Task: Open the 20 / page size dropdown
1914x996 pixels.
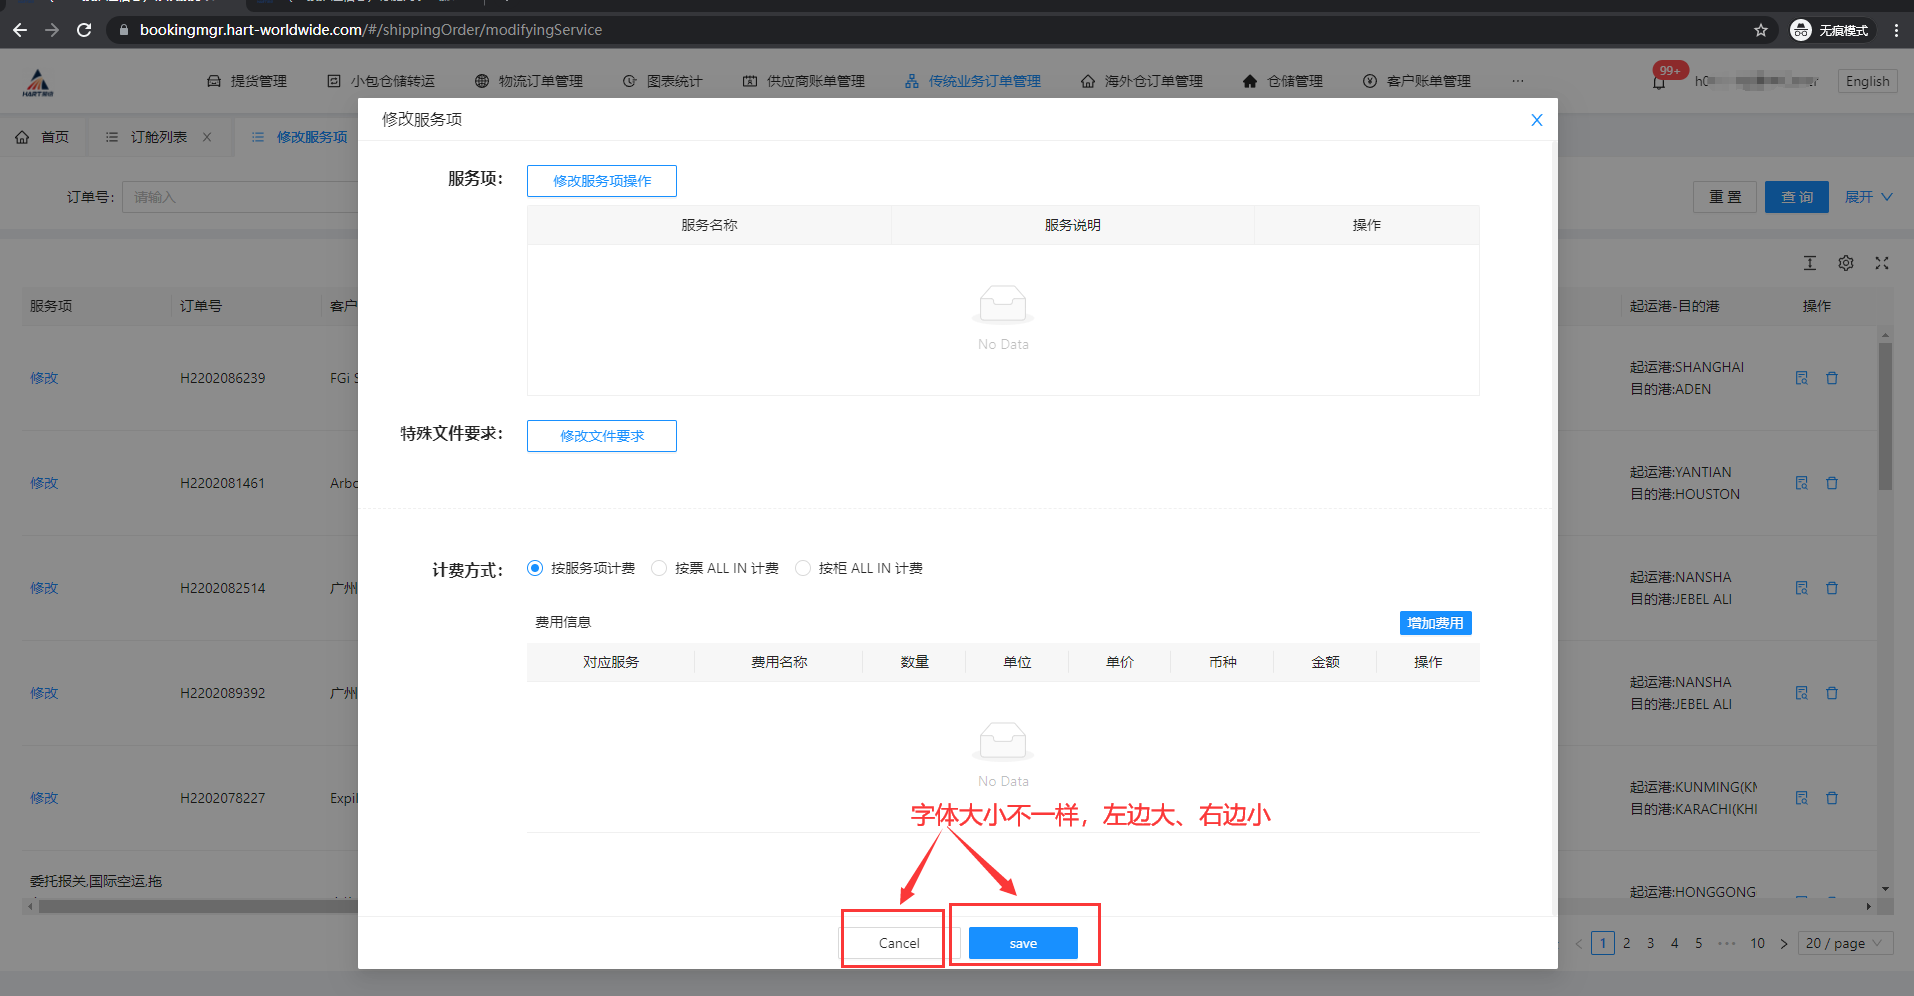Action: point(1844,943)
